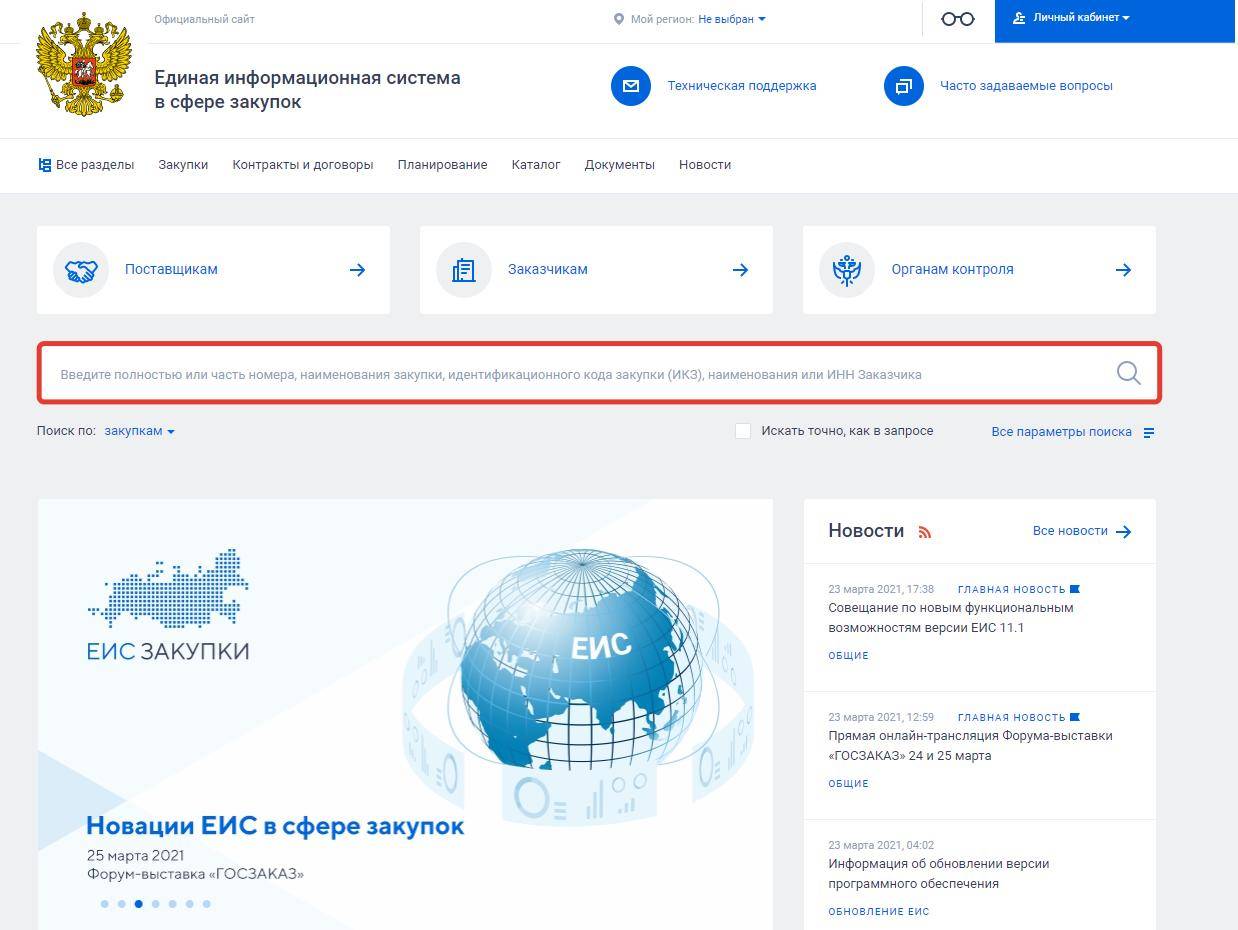Click the document icon for Заказчикам
The width and height of the screenshot is (1238, 930).
463,270
